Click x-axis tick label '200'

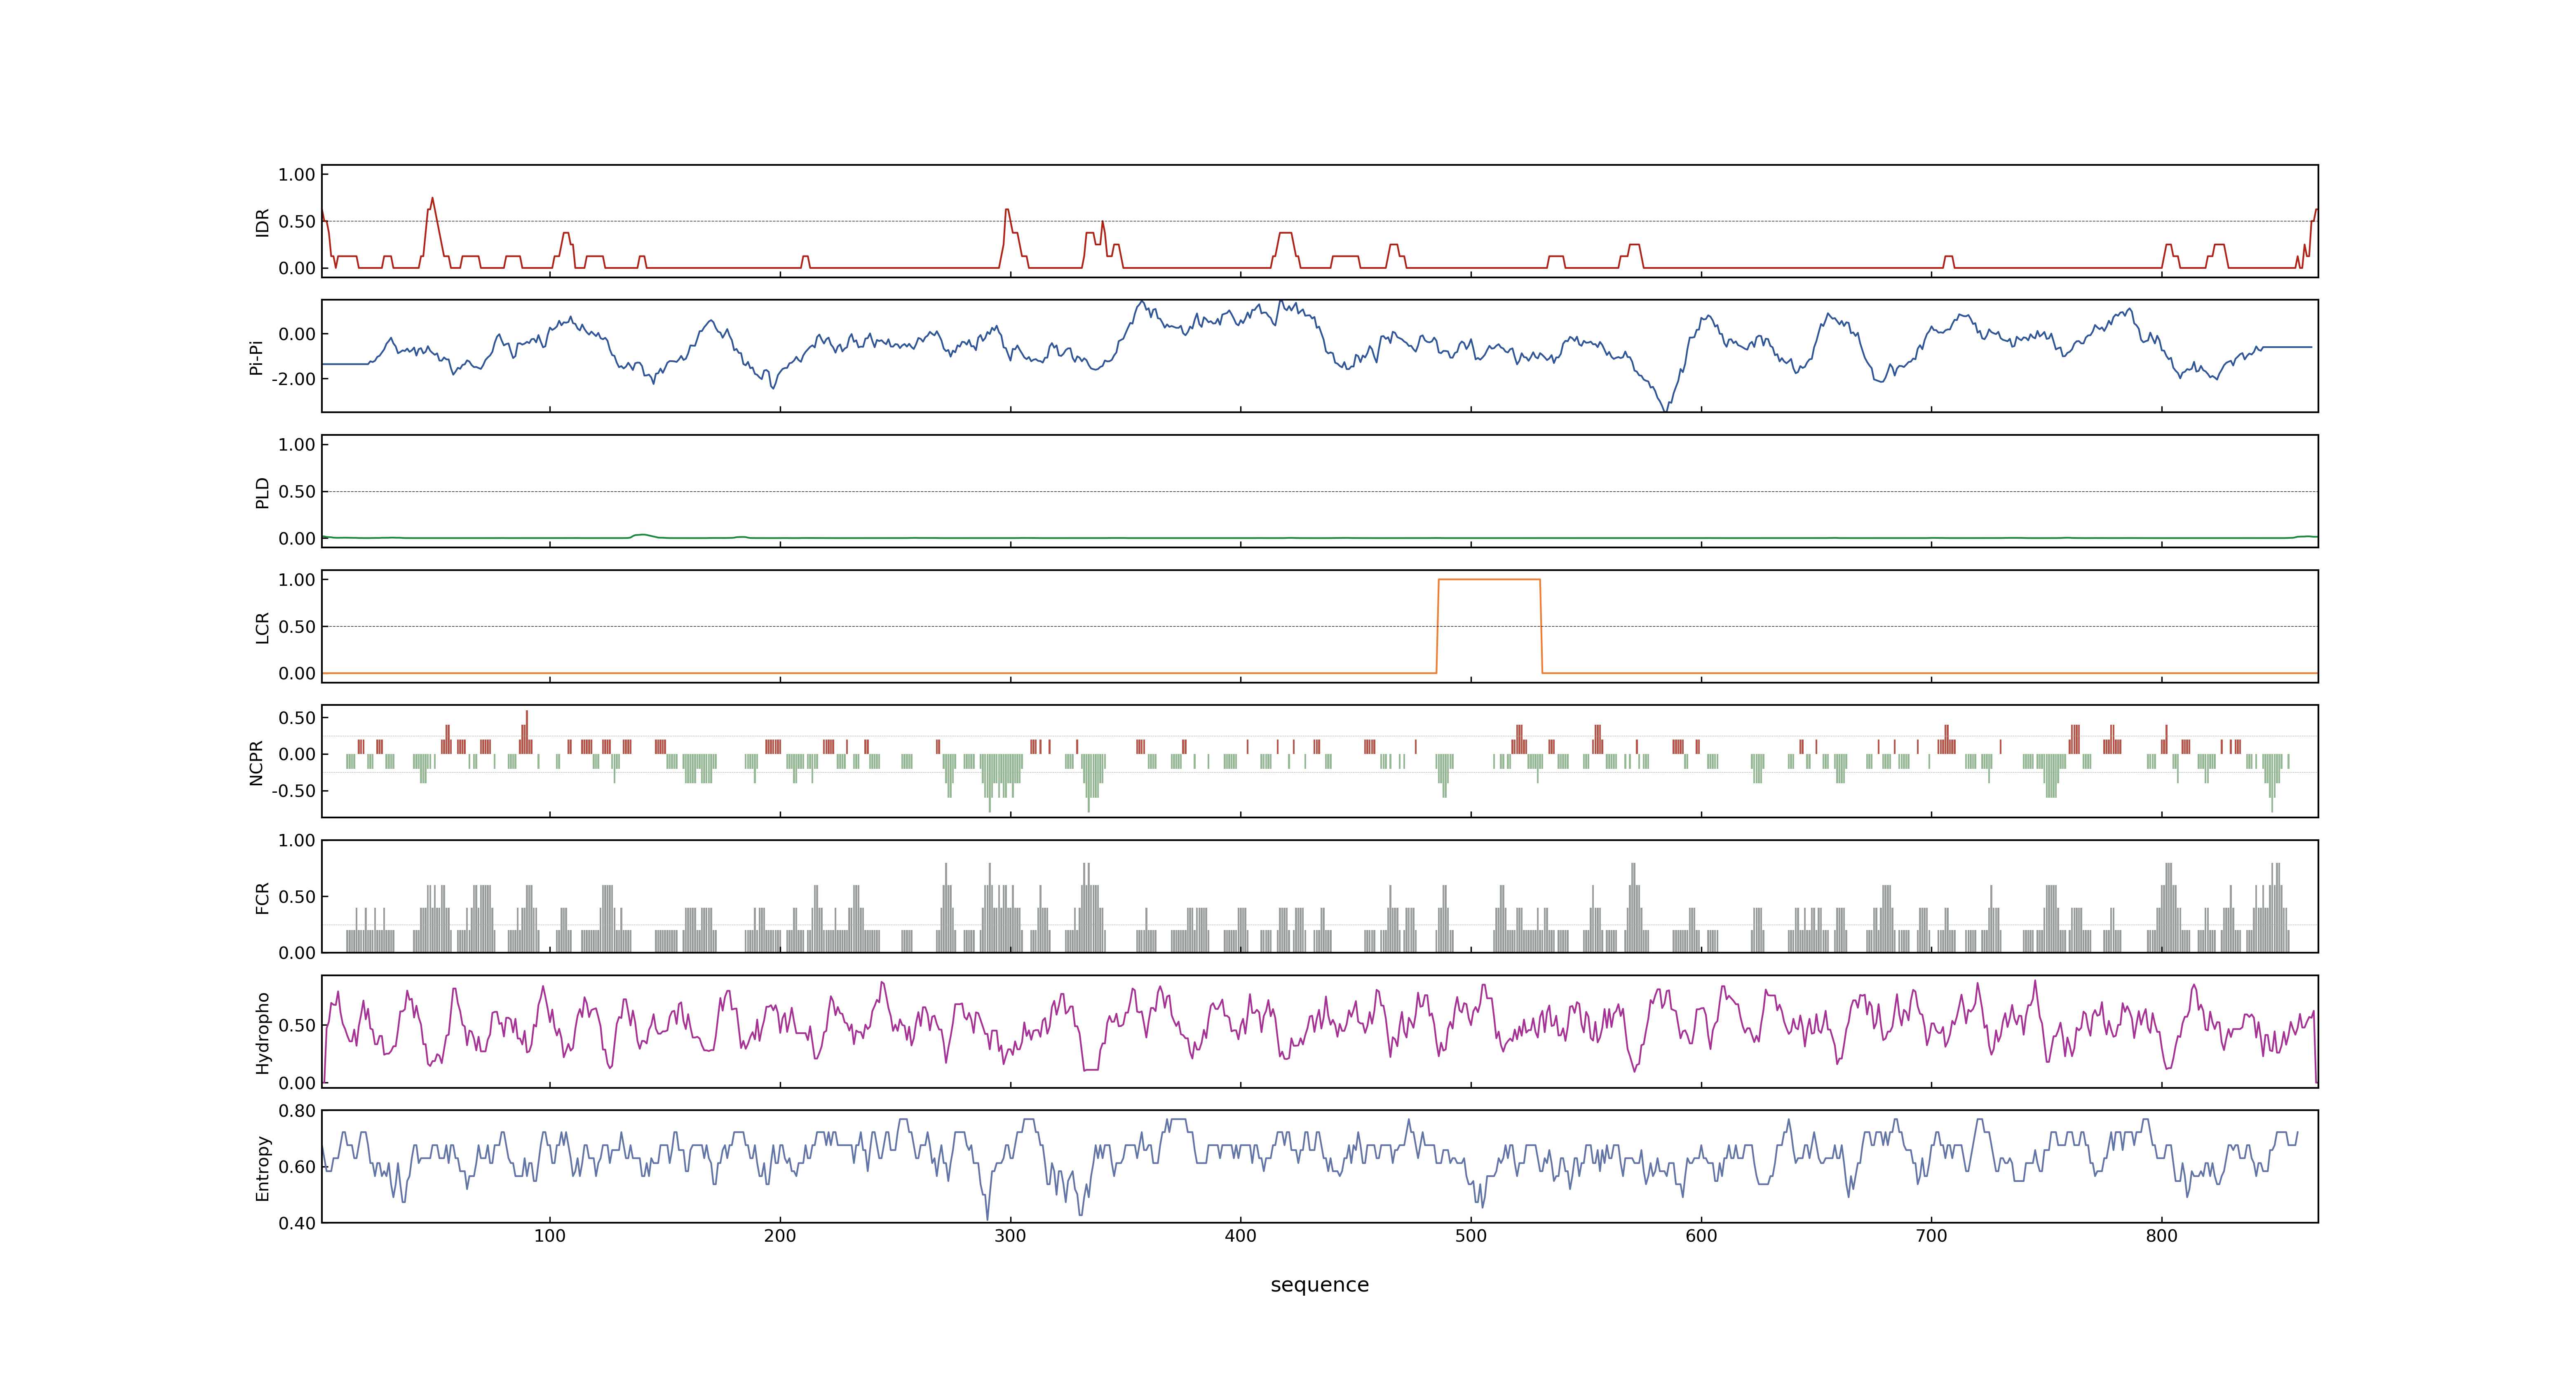click(780, 1236)
